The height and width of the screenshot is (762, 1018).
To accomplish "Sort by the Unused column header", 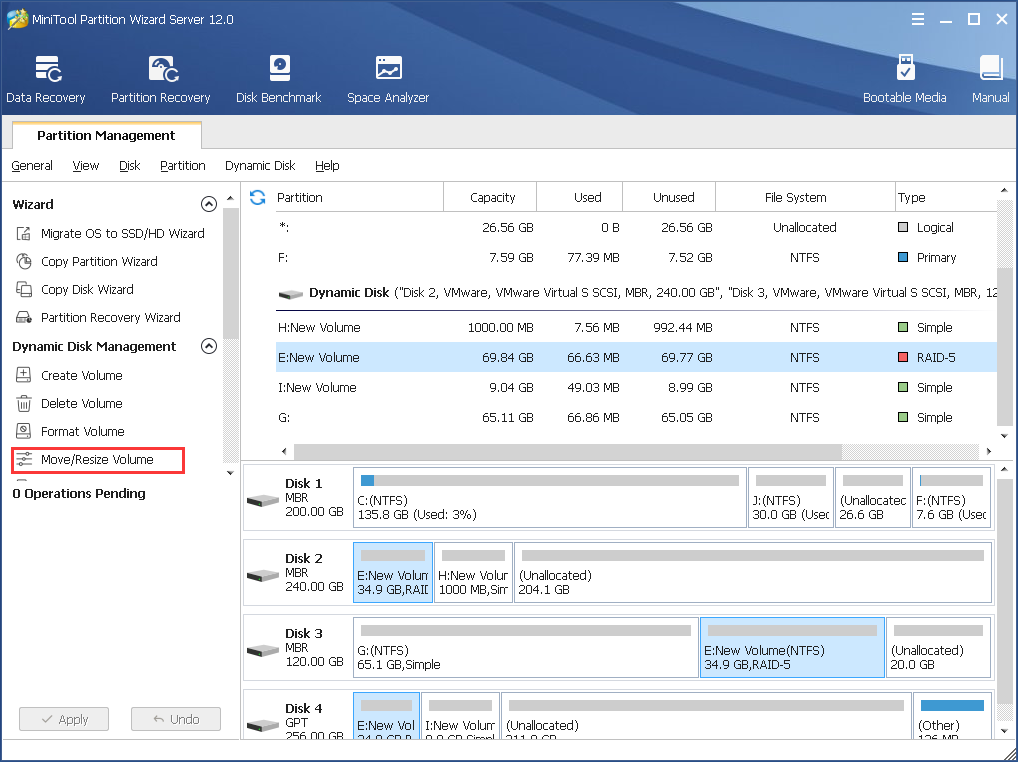I will (669, 197).
